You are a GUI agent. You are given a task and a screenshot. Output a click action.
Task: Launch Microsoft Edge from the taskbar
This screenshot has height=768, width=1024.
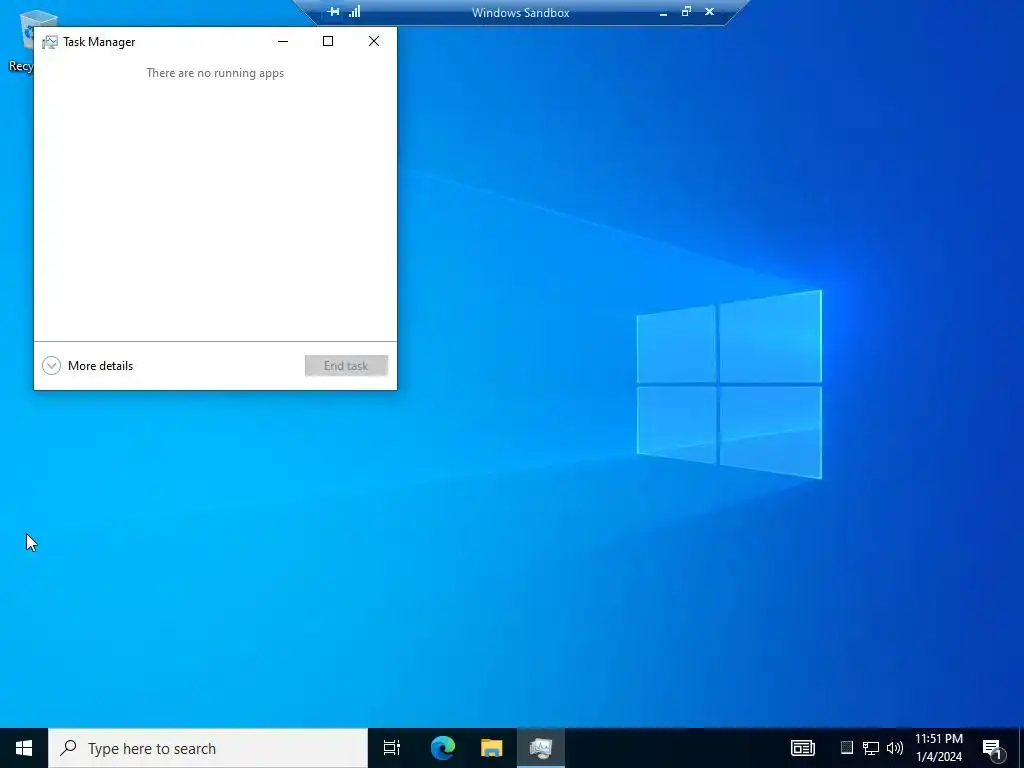(x=442, y=748)
